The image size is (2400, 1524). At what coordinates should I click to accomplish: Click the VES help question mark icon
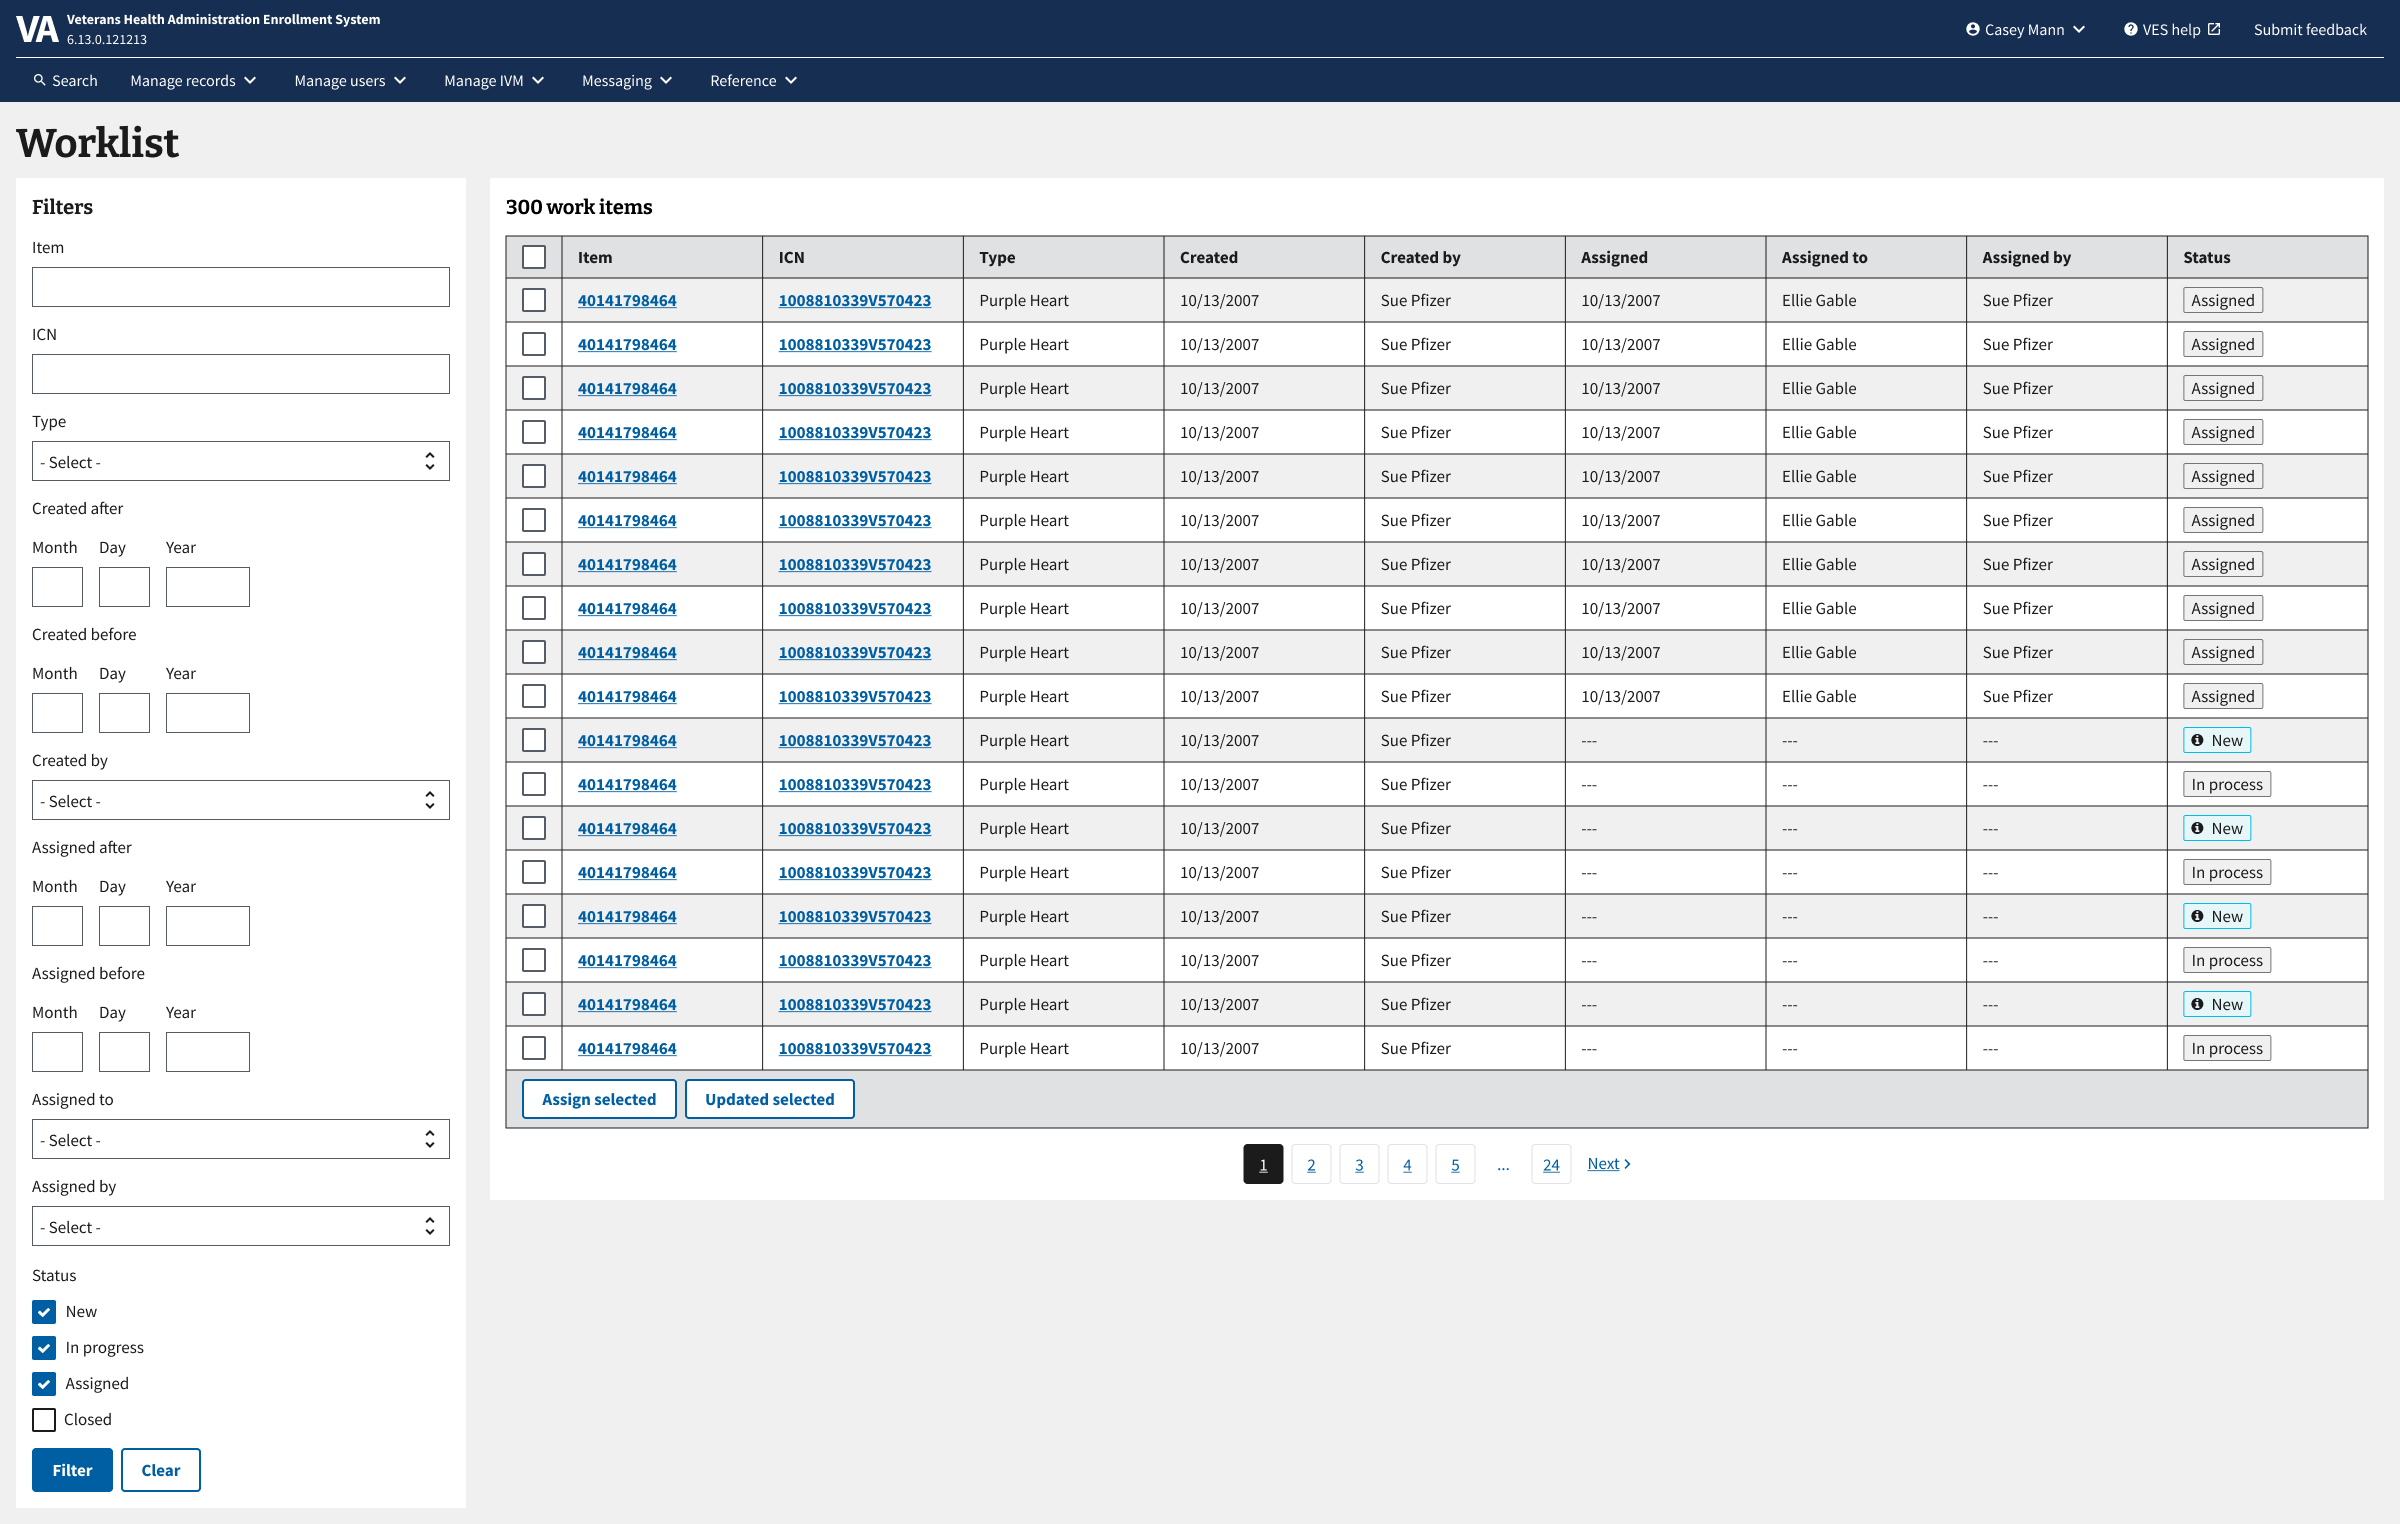[2130, 29]
